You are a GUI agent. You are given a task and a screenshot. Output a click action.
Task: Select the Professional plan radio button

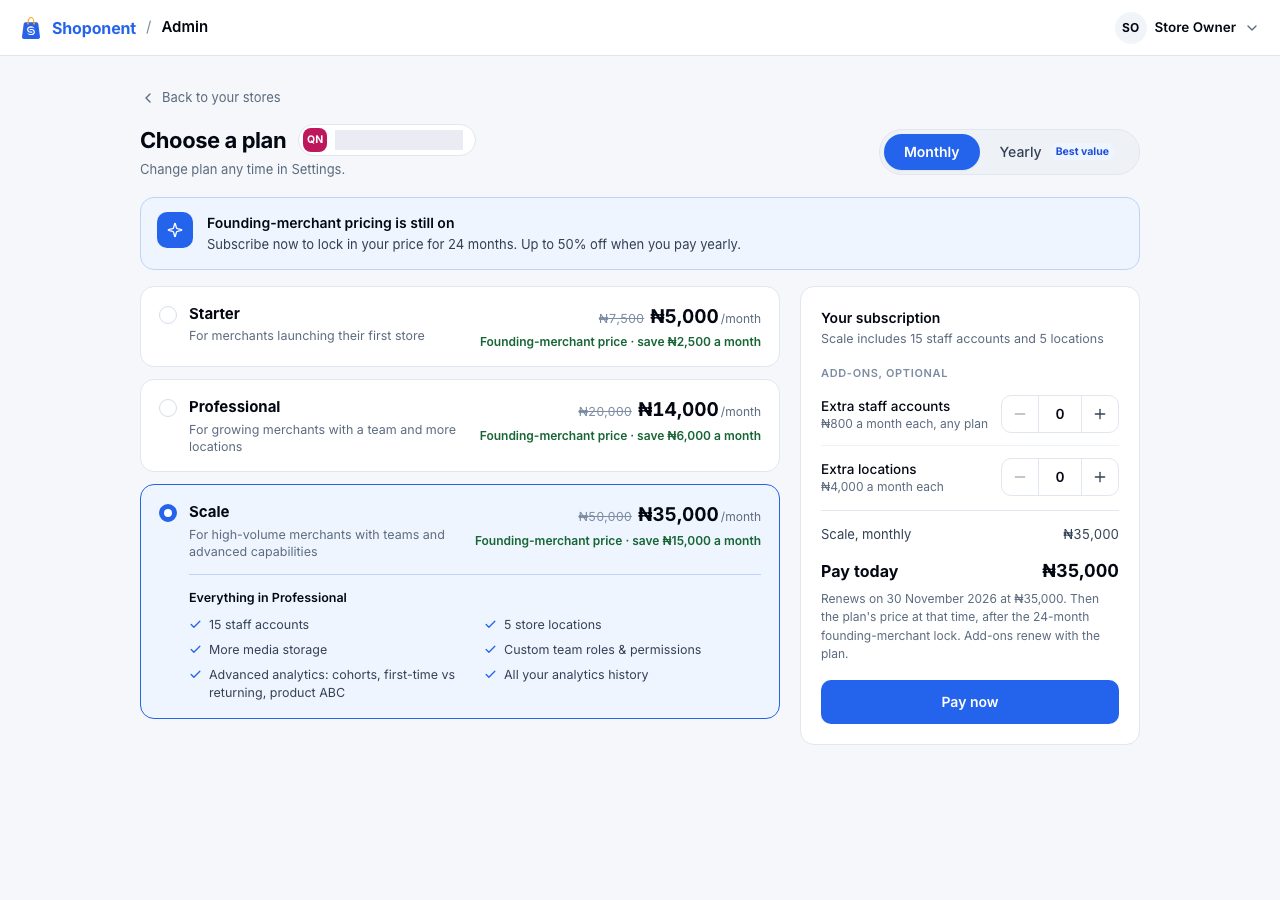[x=168, y=408]
